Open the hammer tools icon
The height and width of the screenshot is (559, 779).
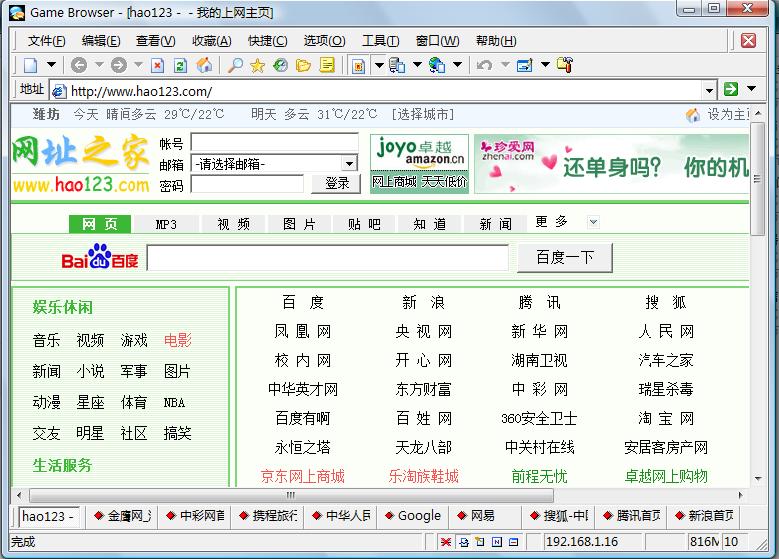pos(565,65)
